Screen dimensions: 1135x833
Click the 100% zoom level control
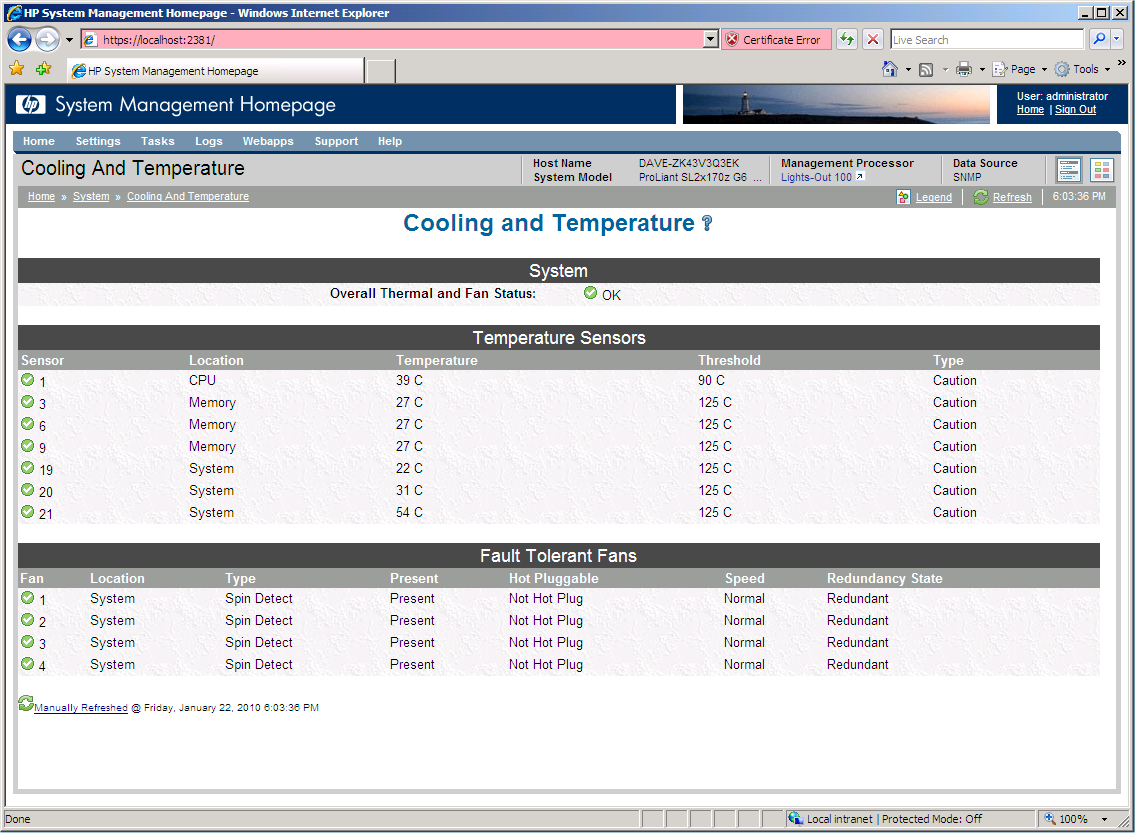click(1068, 819)
